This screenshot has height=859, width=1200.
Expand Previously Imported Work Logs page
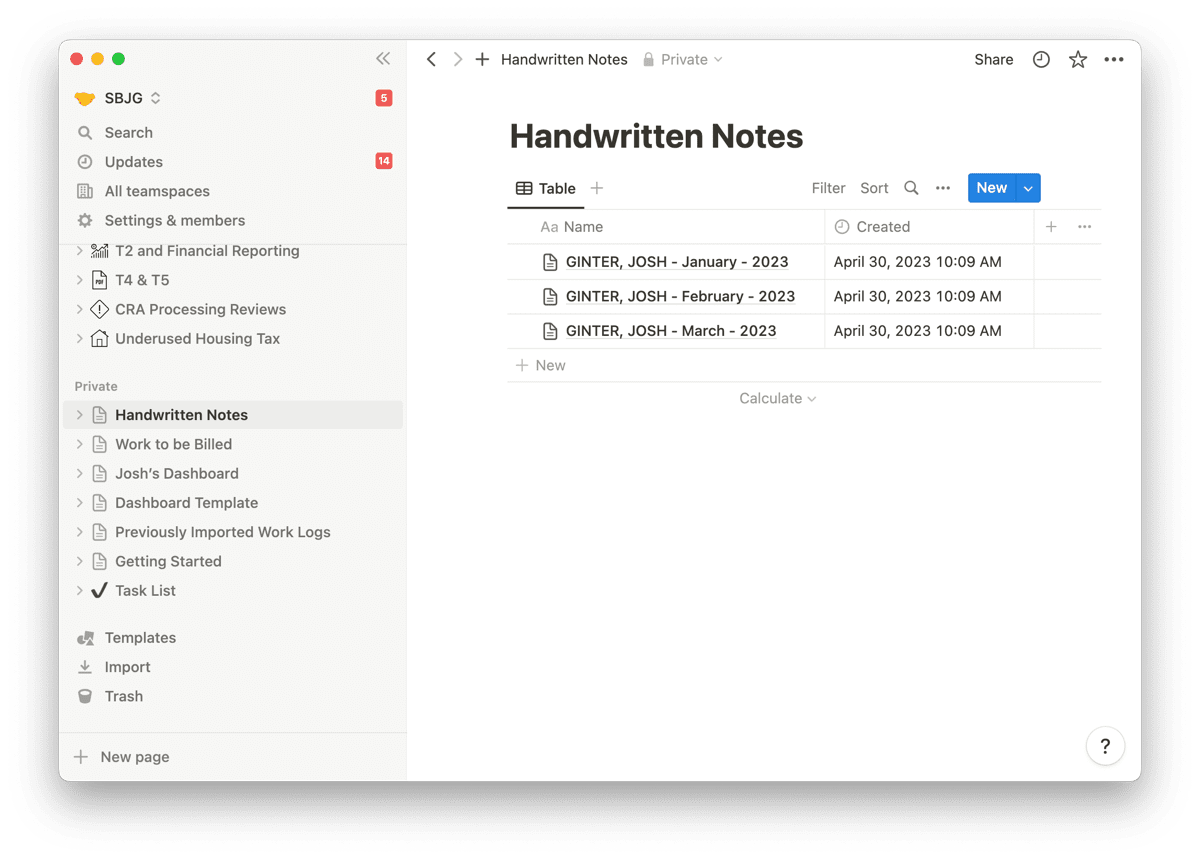coord(80,532)
